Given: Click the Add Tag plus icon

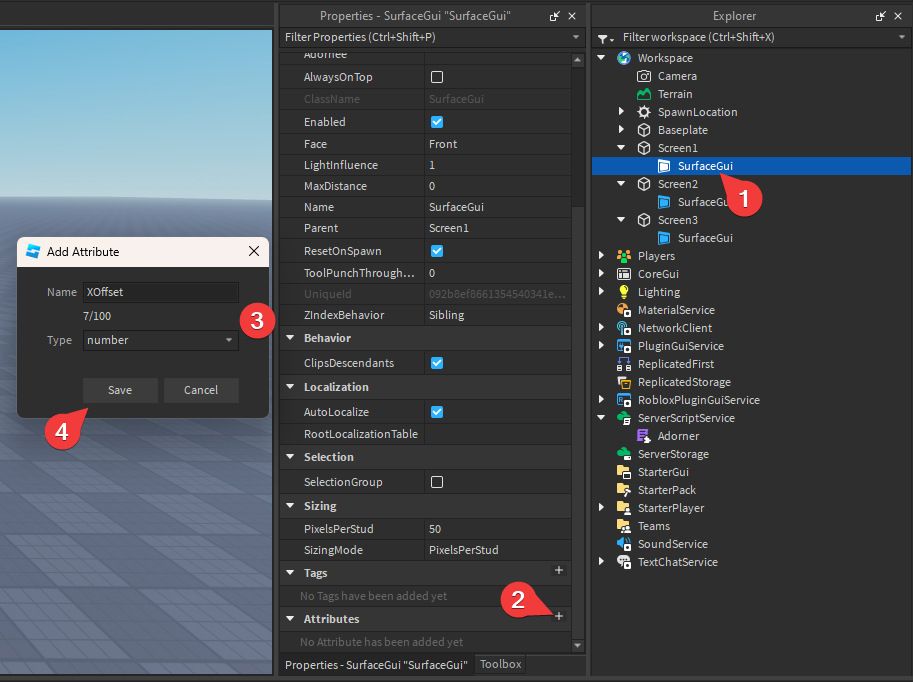Looking at the screenshot, I should [x=559, y=570].
